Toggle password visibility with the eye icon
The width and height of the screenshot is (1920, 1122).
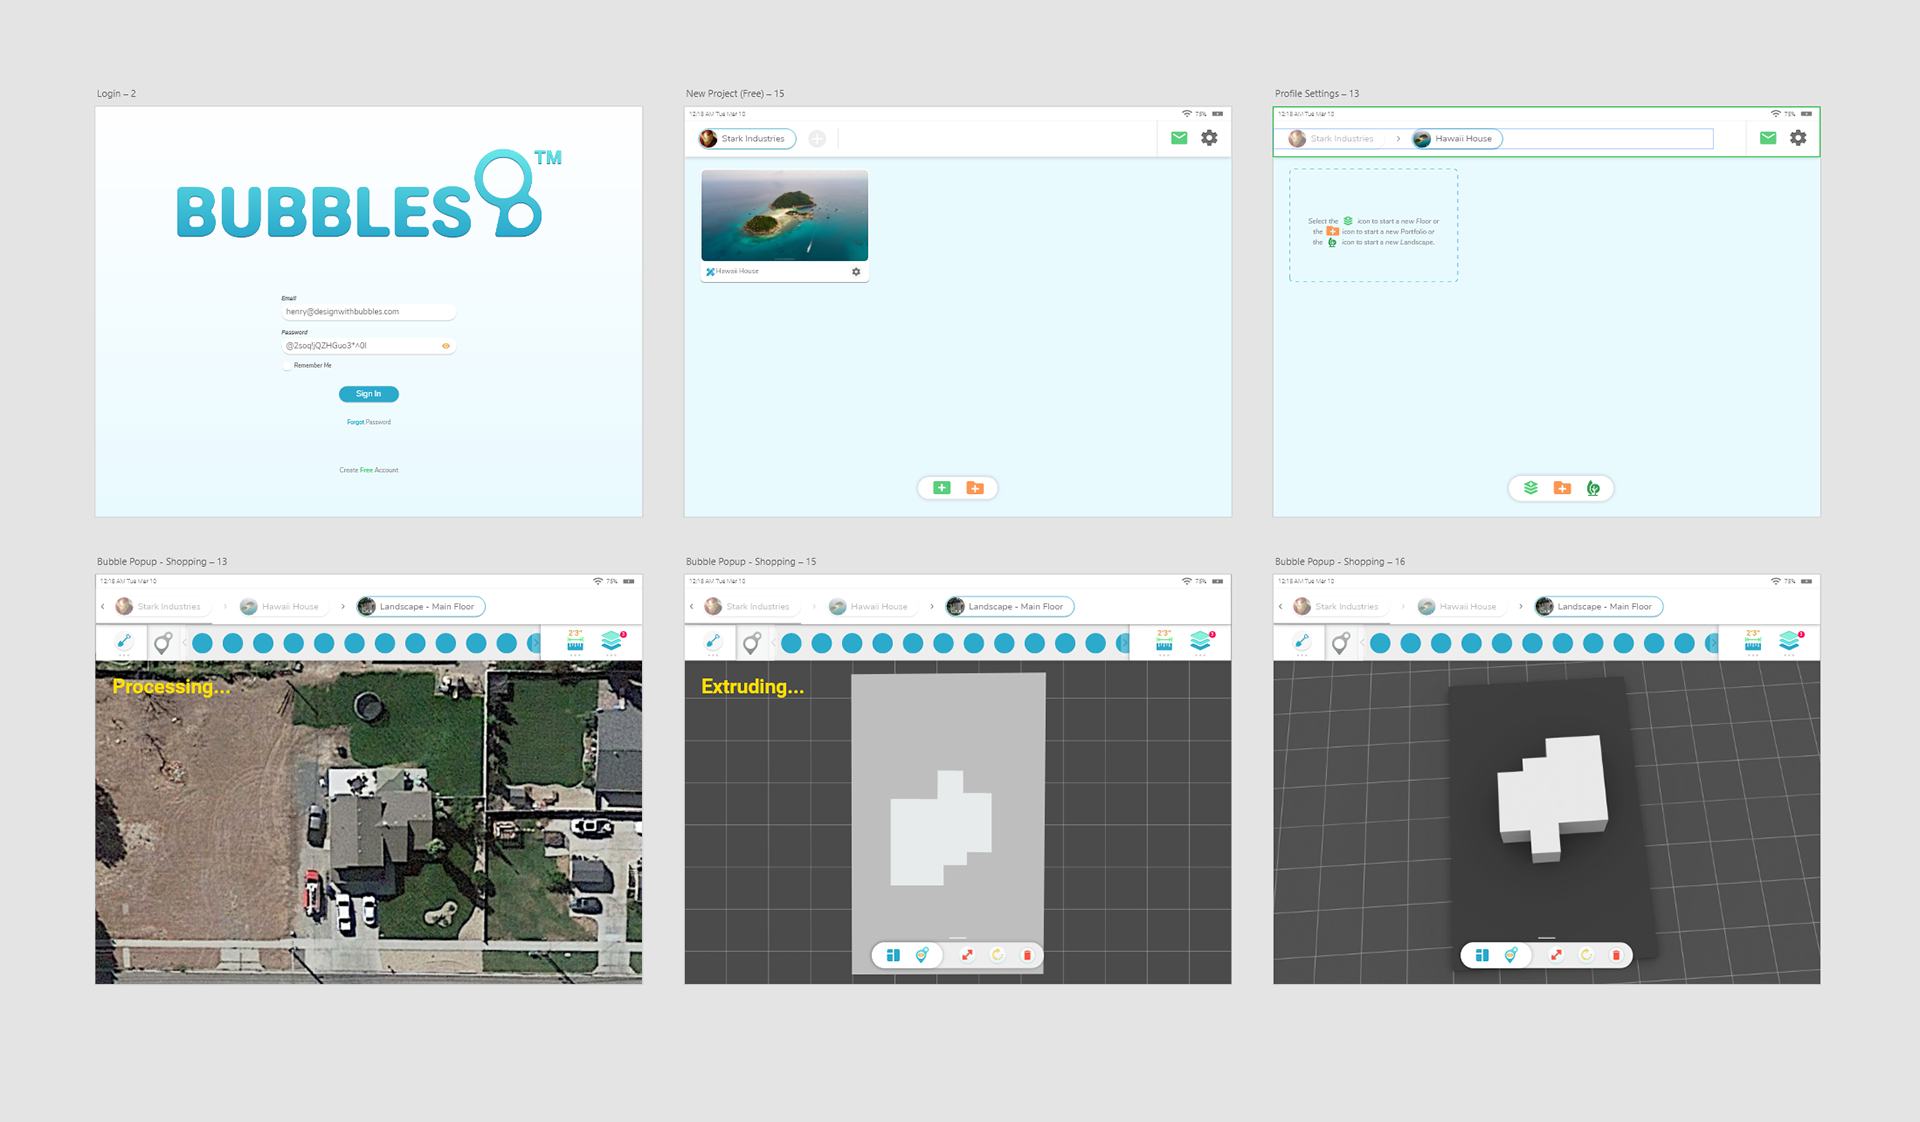[445, 345]
